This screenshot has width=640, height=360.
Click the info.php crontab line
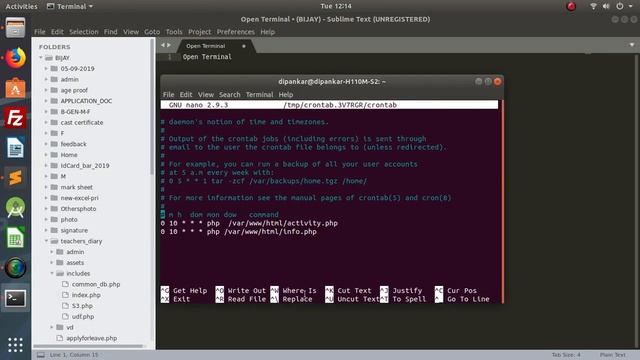(239, 232)
